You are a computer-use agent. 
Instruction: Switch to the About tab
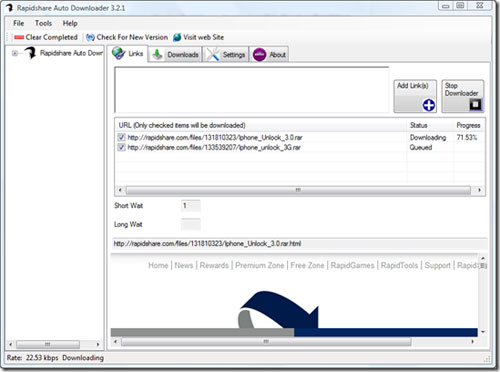269,55
